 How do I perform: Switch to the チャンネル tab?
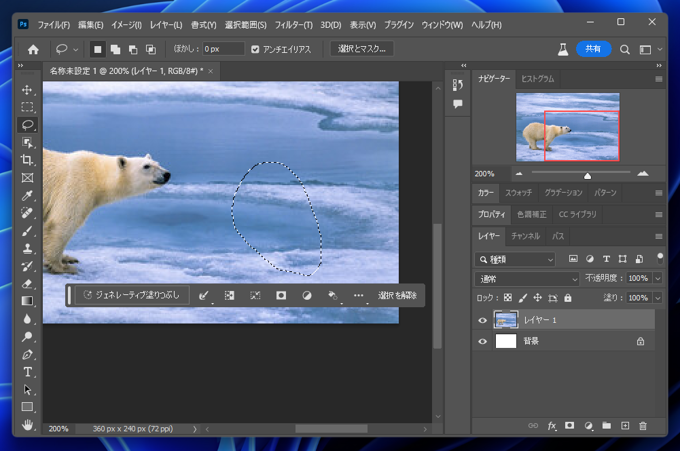[526, 236]
